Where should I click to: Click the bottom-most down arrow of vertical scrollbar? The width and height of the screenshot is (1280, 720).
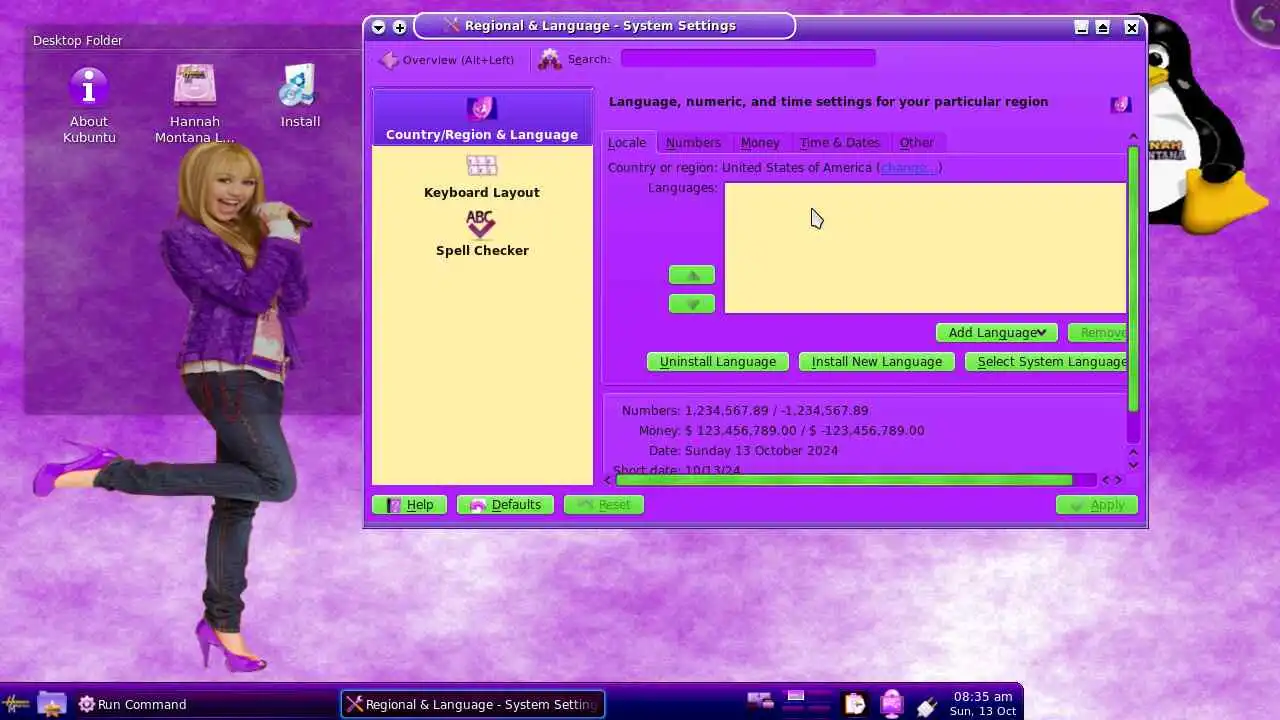click(1133, 464)
